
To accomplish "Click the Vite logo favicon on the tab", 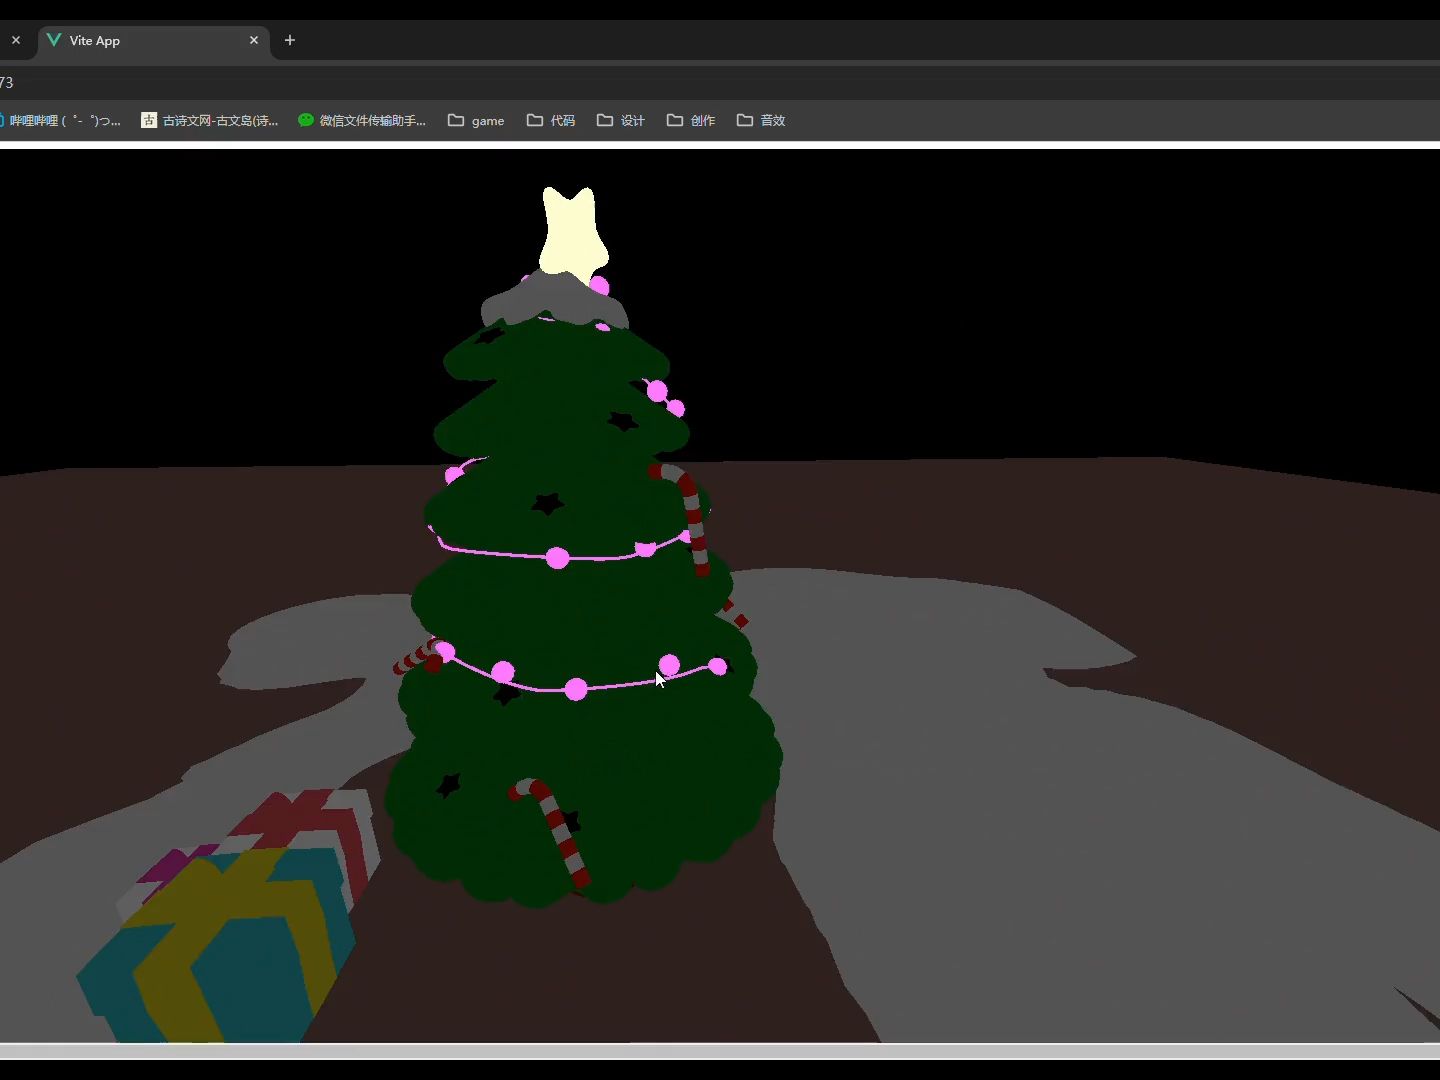I will [53, 40].
